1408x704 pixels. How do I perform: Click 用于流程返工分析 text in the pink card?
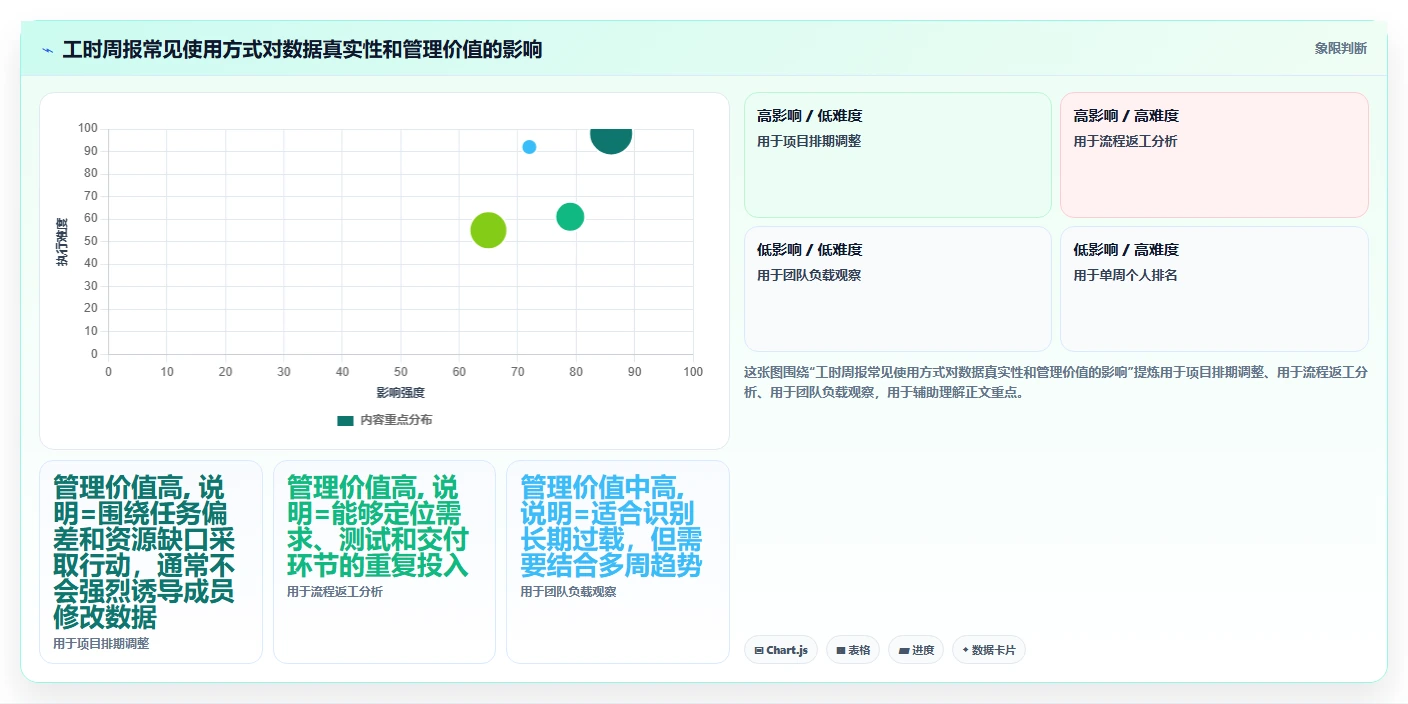click(1125, 141)
